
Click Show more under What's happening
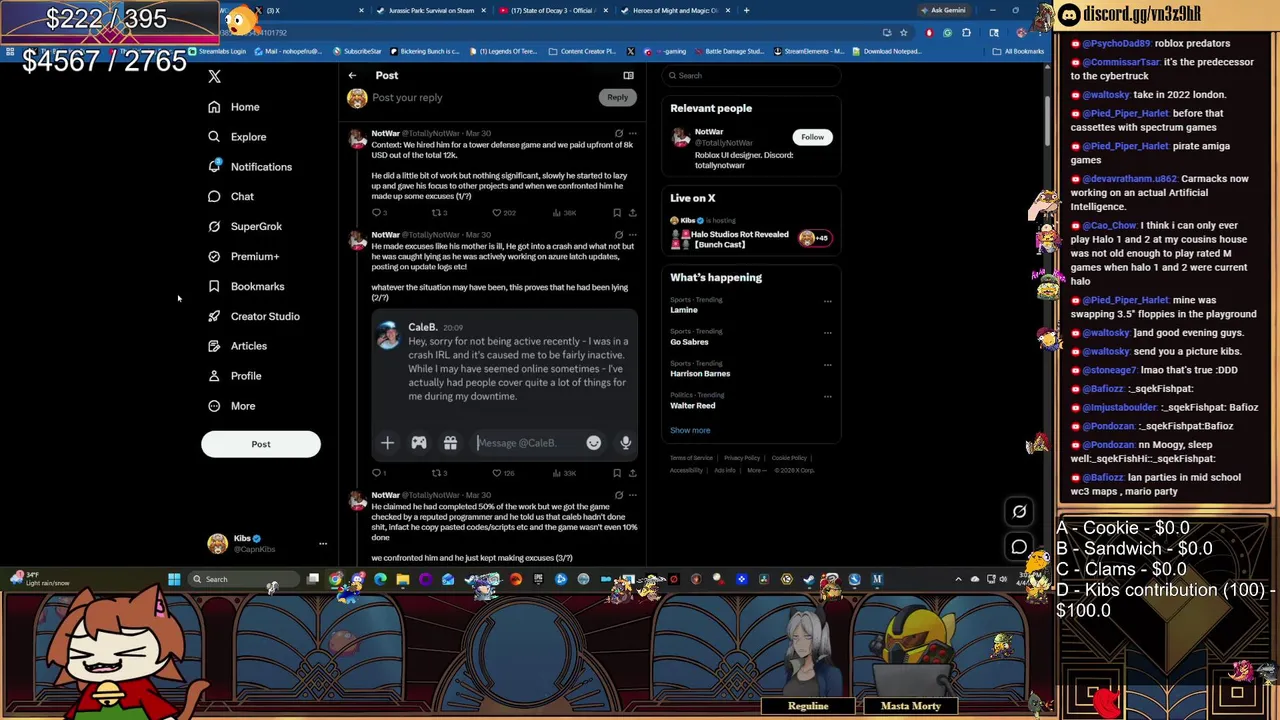690,431
